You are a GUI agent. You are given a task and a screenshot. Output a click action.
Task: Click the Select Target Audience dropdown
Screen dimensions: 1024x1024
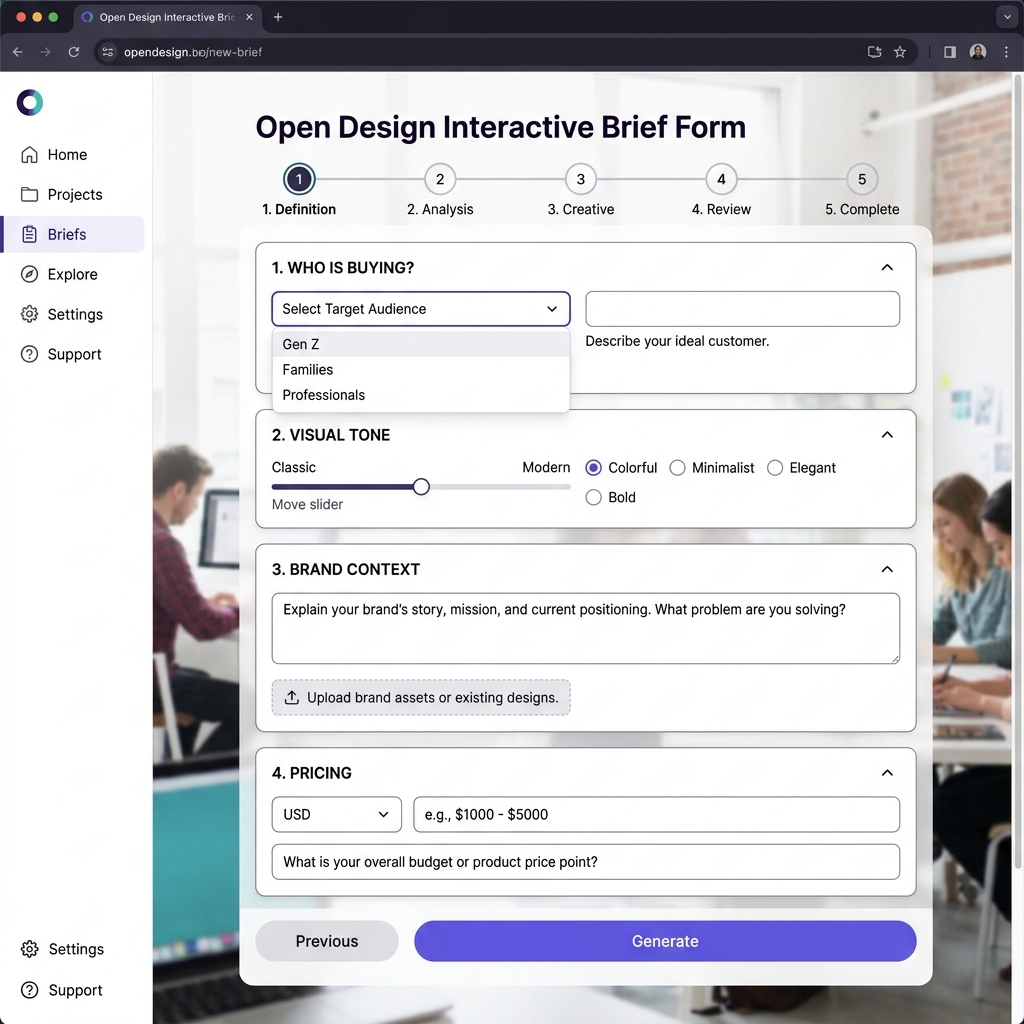click(421, 309)
